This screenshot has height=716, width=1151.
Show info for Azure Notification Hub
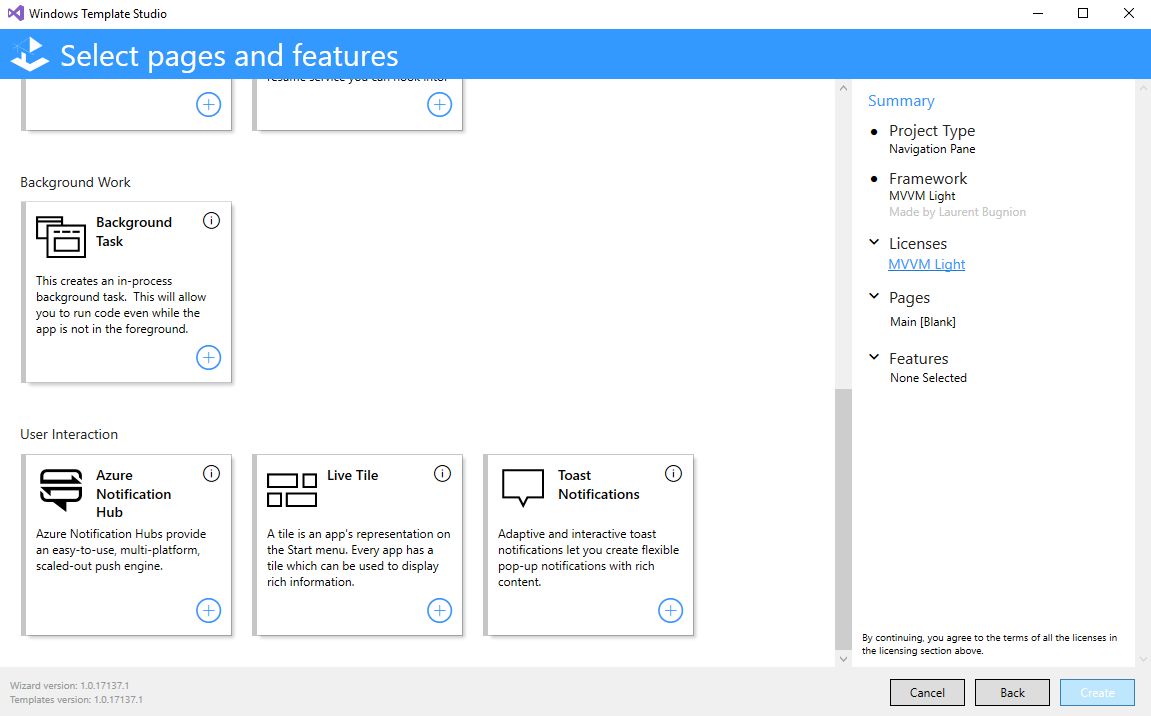211,474
